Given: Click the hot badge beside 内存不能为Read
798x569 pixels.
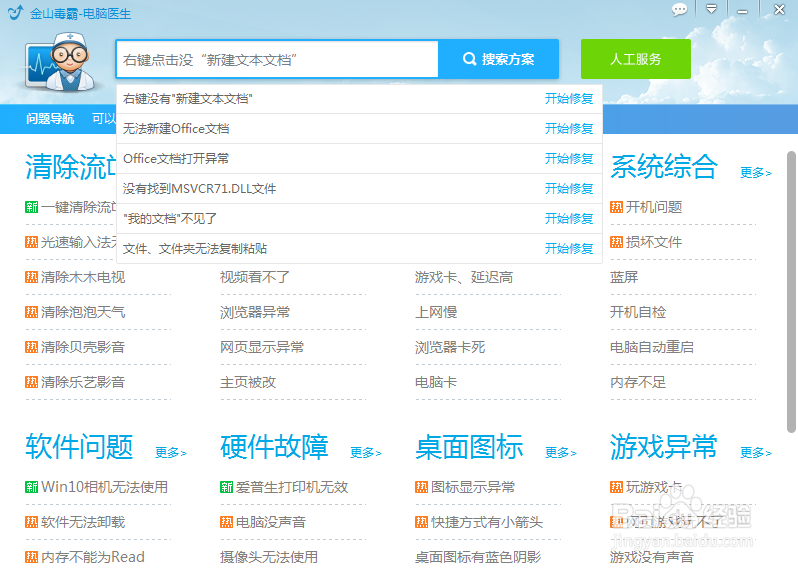Looking at the screenshot, I should 32,557.
